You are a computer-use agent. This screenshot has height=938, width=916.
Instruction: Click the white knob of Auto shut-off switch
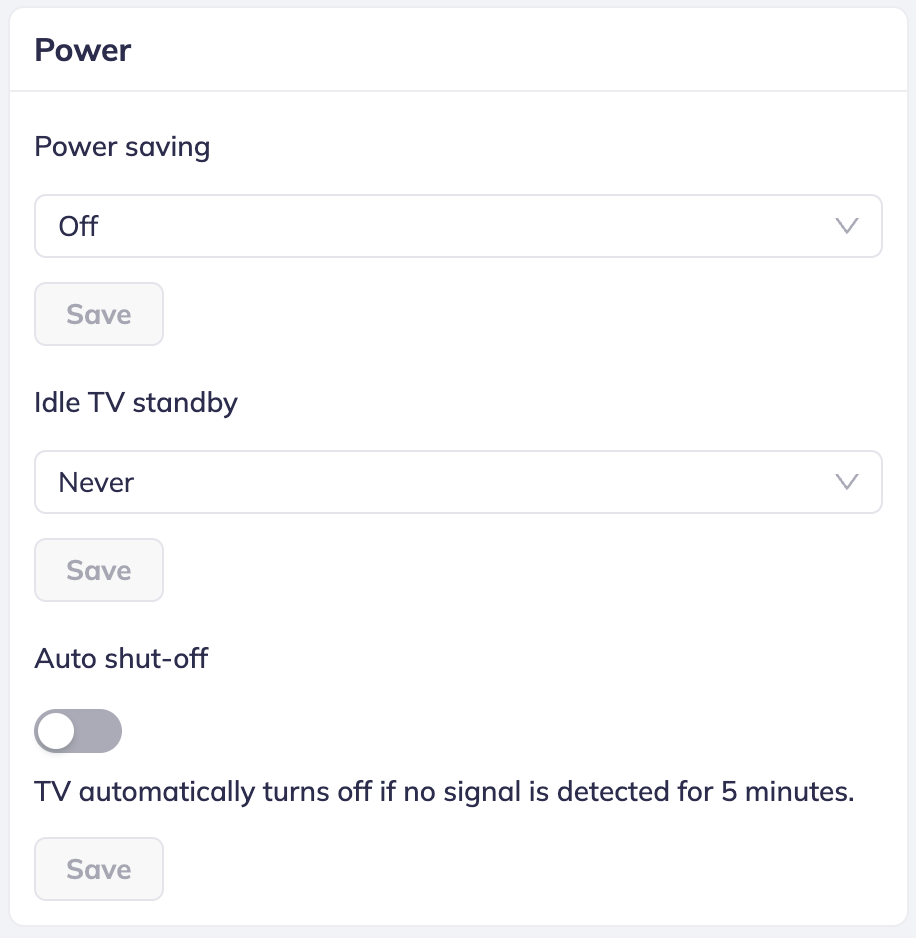pos(57,731)
